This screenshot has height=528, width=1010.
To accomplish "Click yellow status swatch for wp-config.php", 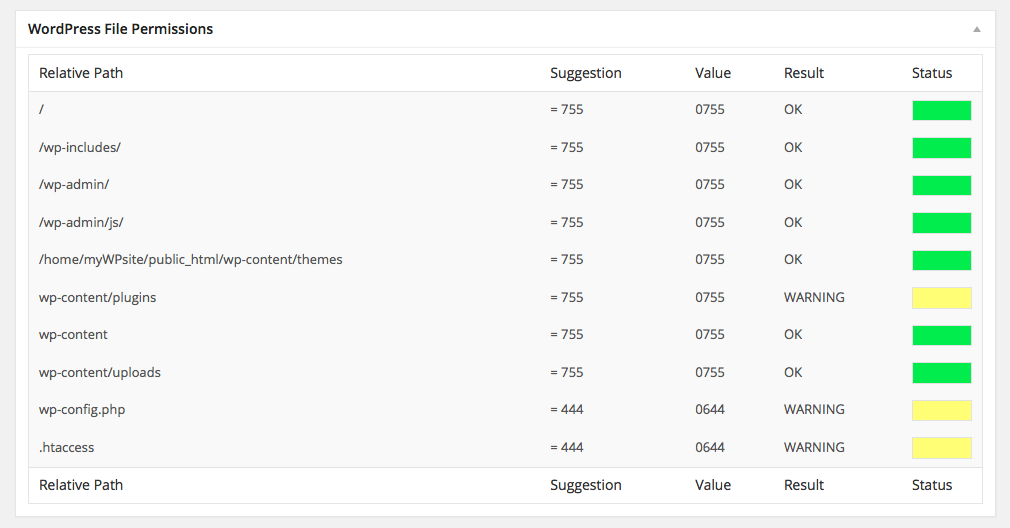I will [x=941, y=410].
